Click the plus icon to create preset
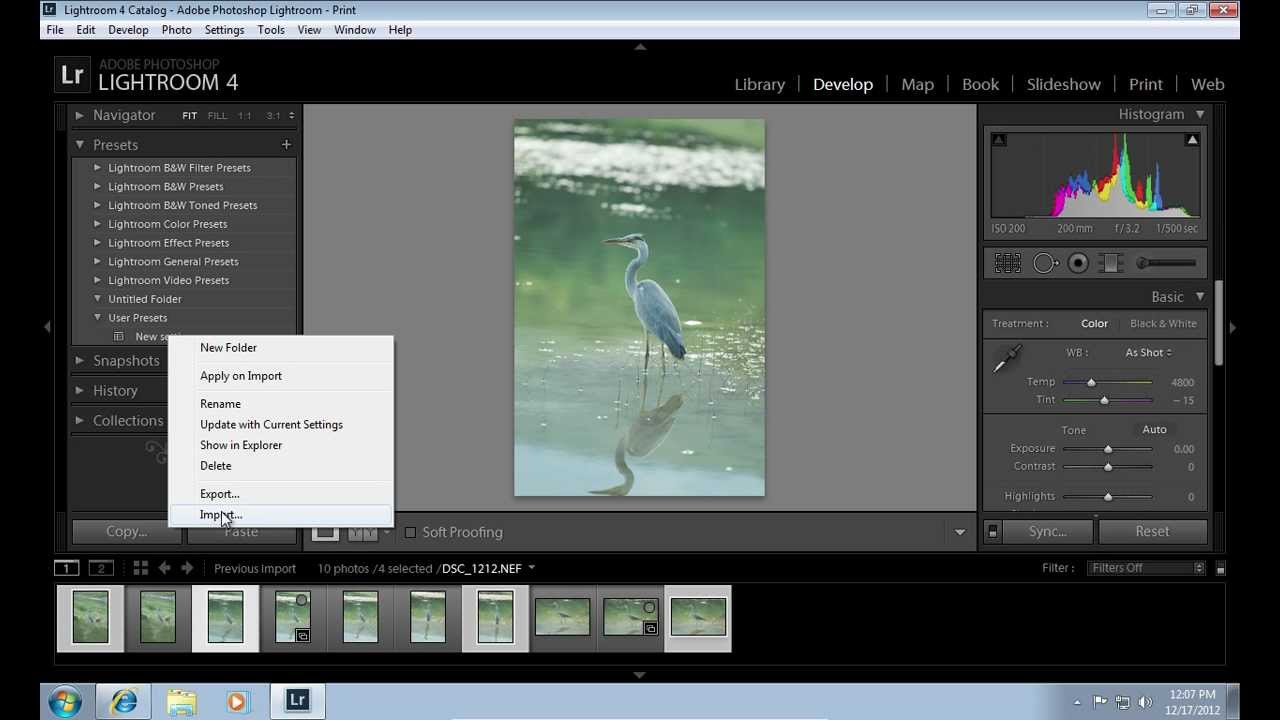This screenshot has width=1280, height=720. pos(286,145)
